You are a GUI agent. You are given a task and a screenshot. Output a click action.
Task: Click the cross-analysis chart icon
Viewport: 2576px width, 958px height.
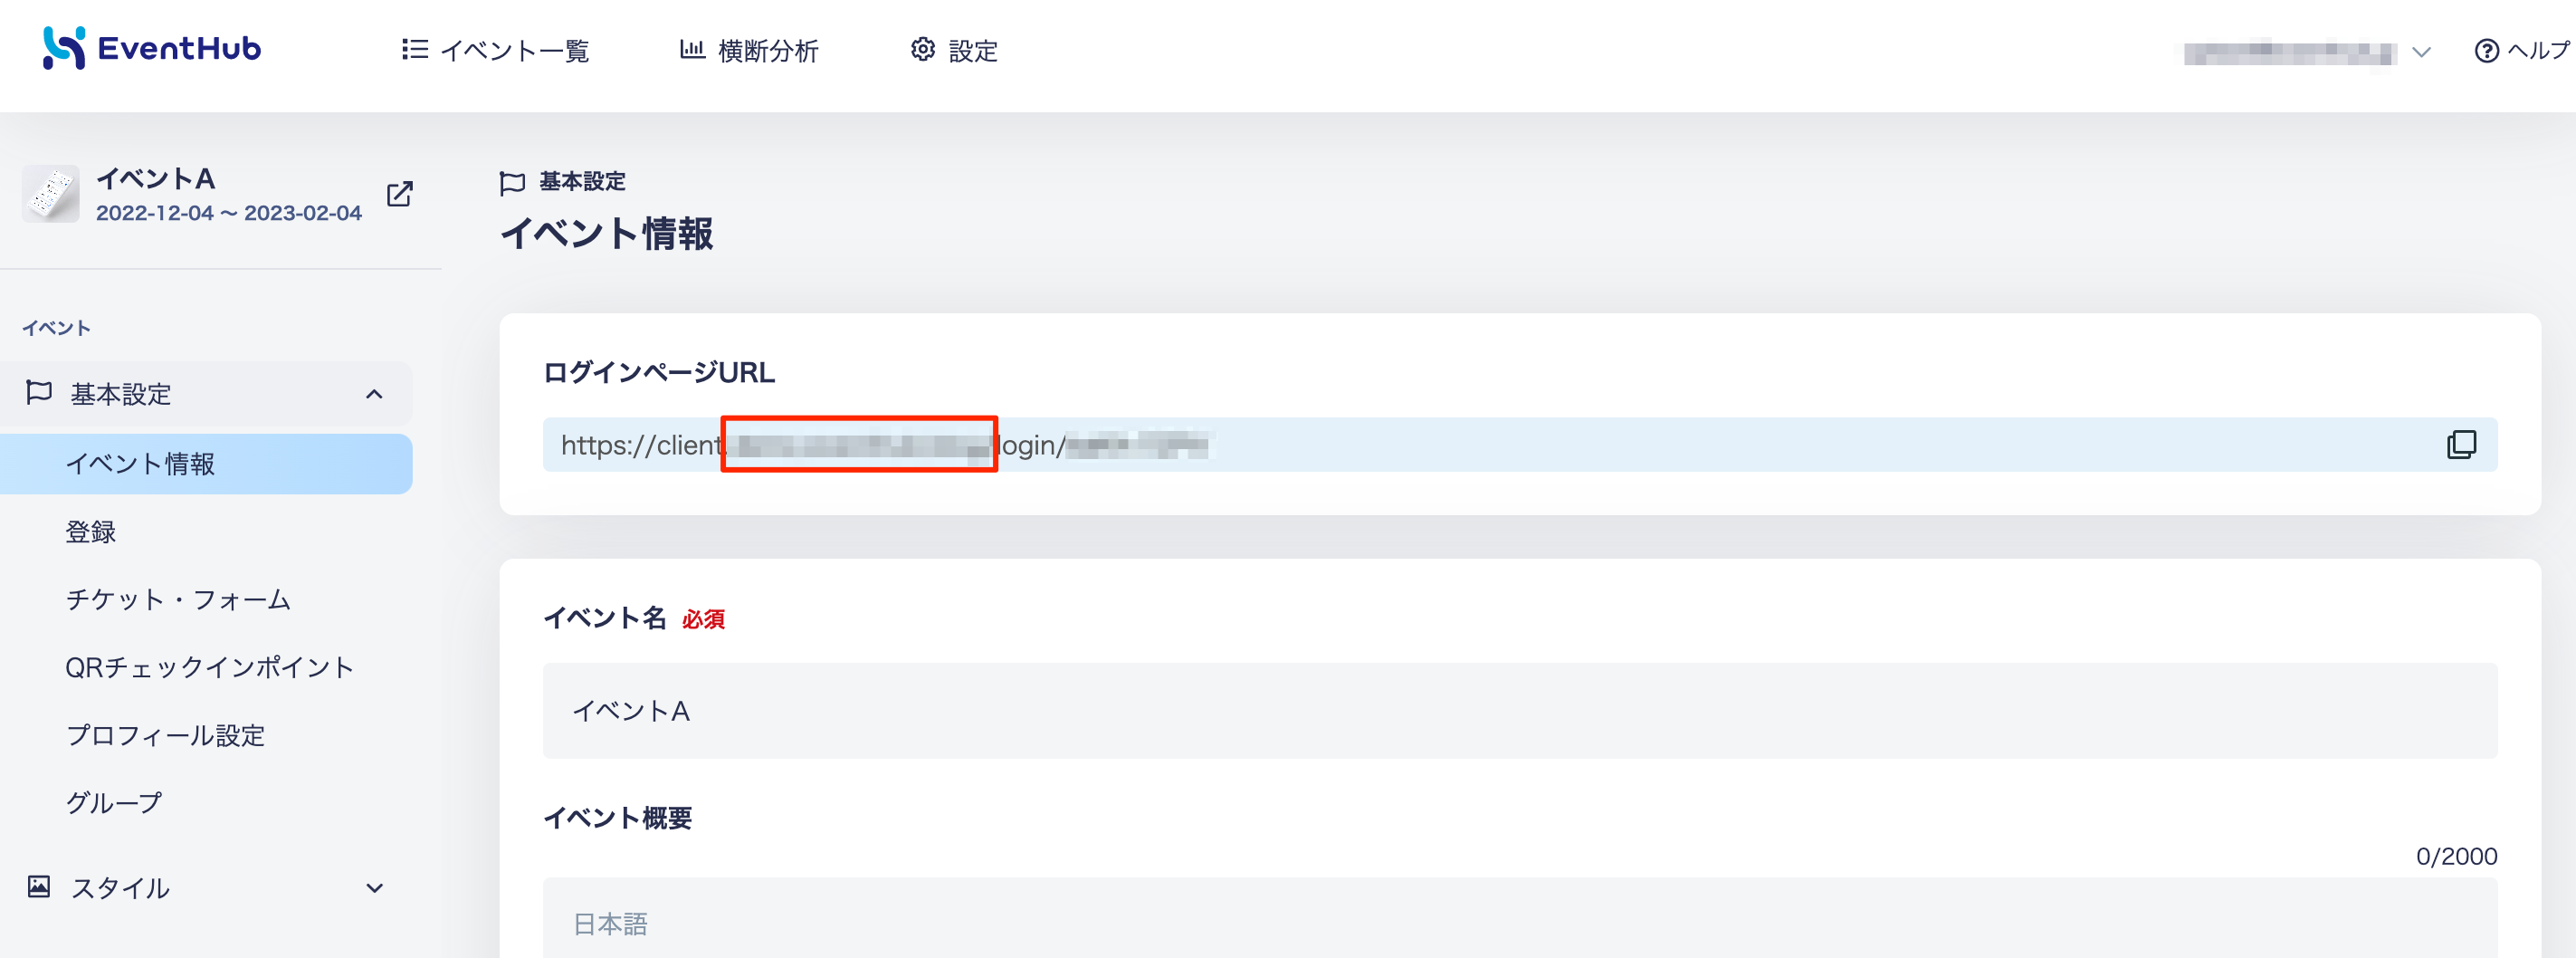click(692, 50)
